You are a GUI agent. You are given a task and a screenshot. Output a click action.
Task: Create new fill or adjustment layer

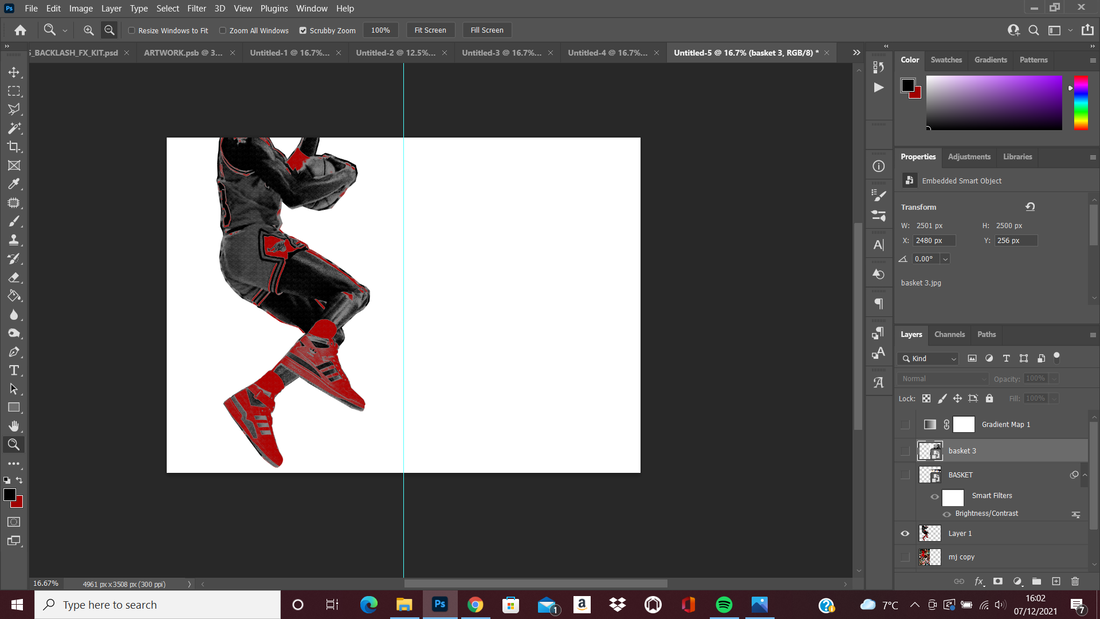tap(1017, 581)
